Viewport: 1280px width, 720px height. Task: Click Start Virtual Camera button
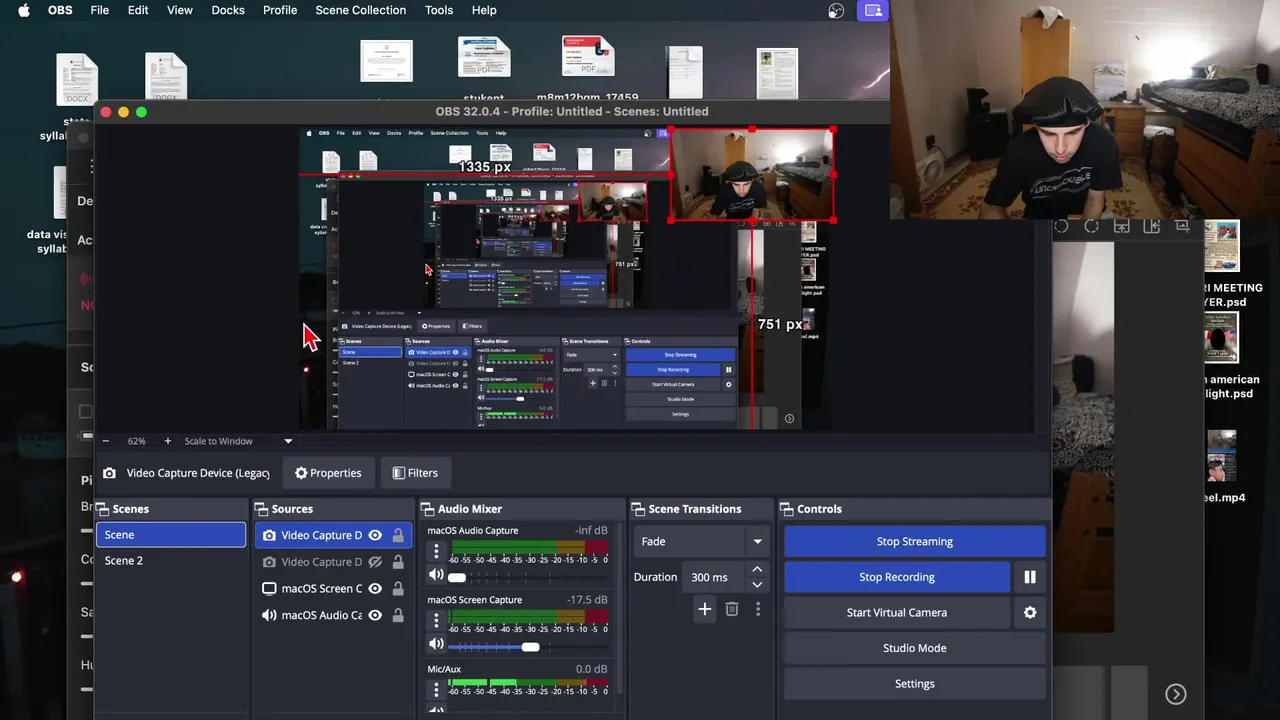pyautogui.click(x=897, y=612)
